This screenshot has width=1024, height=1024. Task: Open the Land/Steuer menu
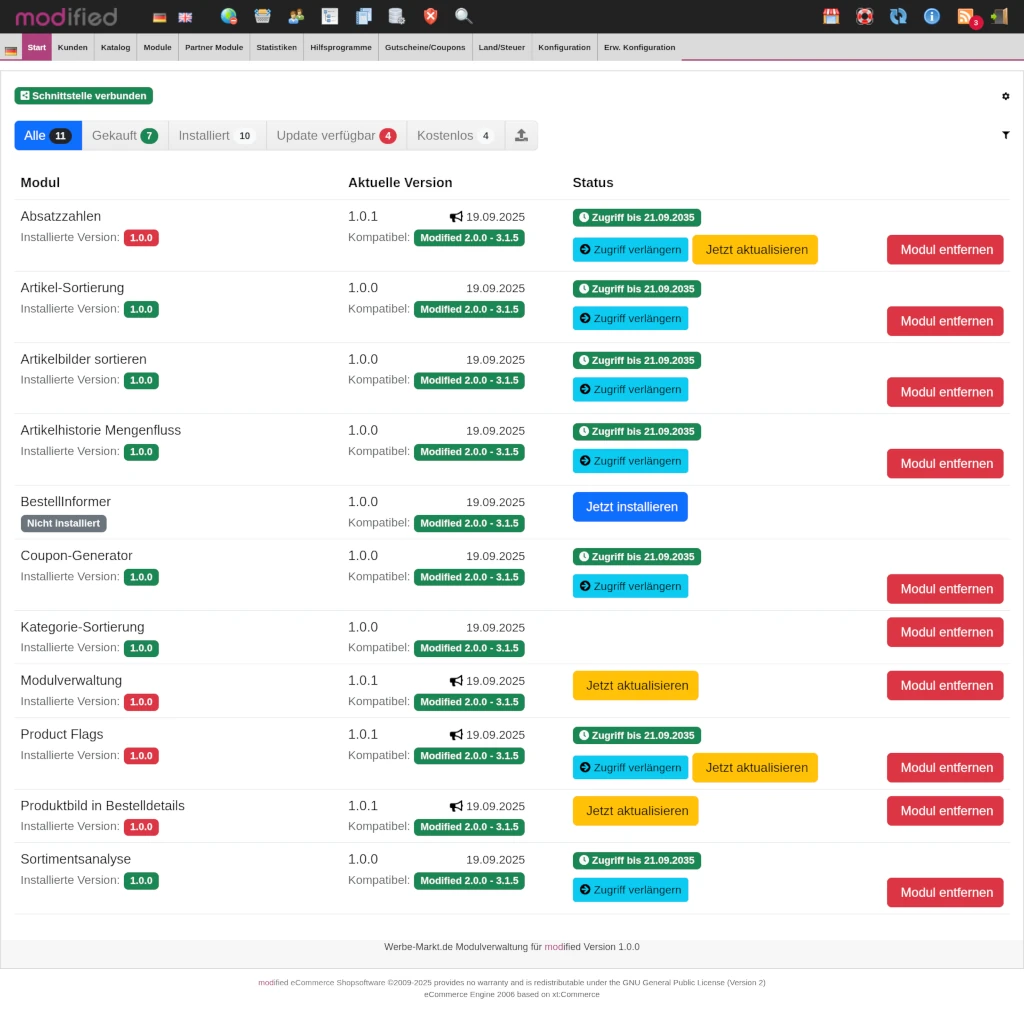click(502, 47)
